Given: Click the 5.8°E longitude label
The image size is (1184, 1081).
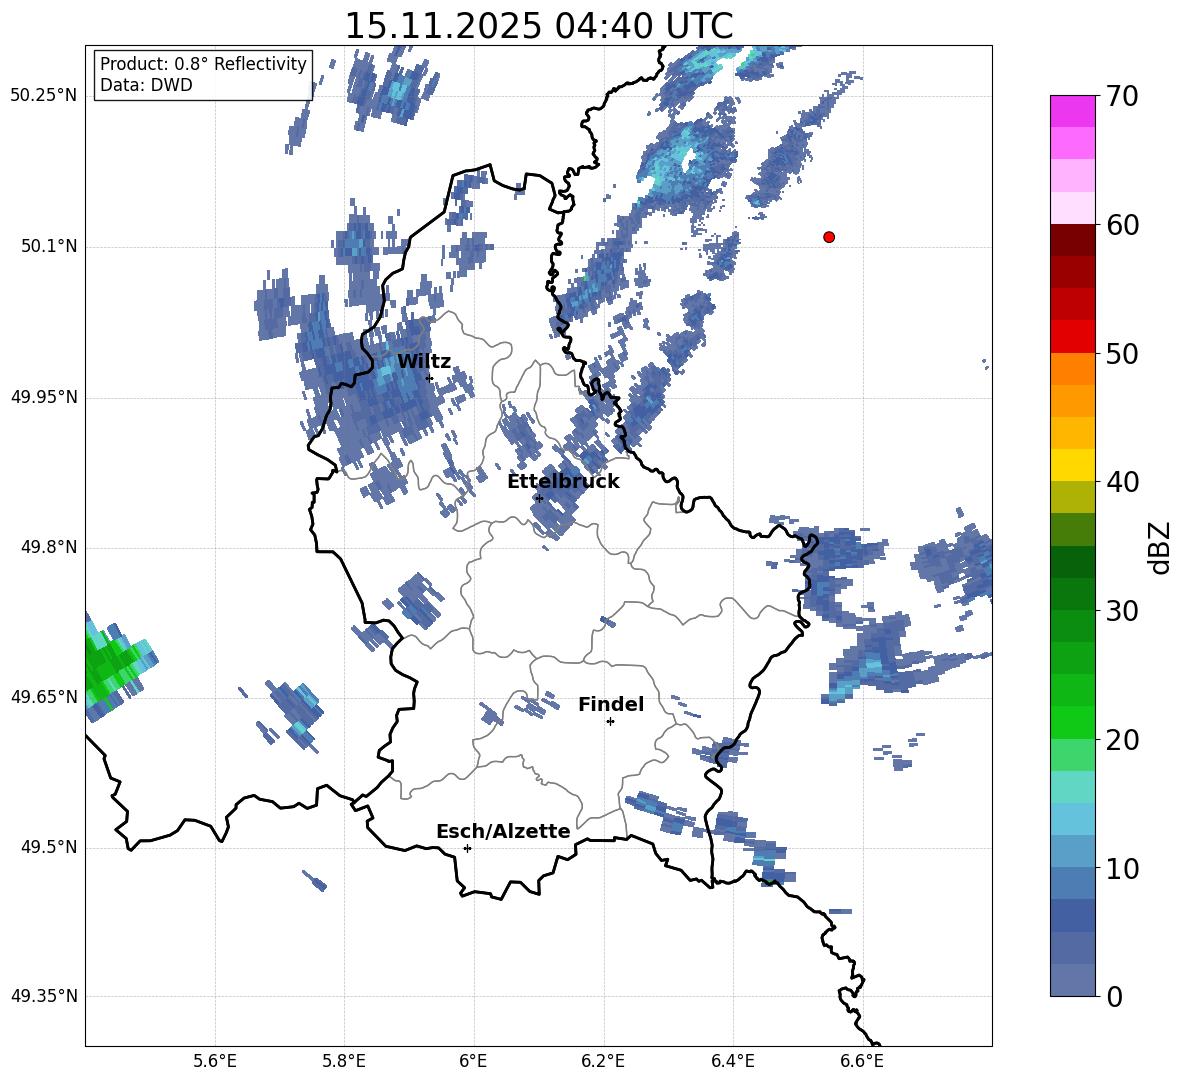Looking at the screenshot, I should pyautogui.click(x=344, y=1061).
